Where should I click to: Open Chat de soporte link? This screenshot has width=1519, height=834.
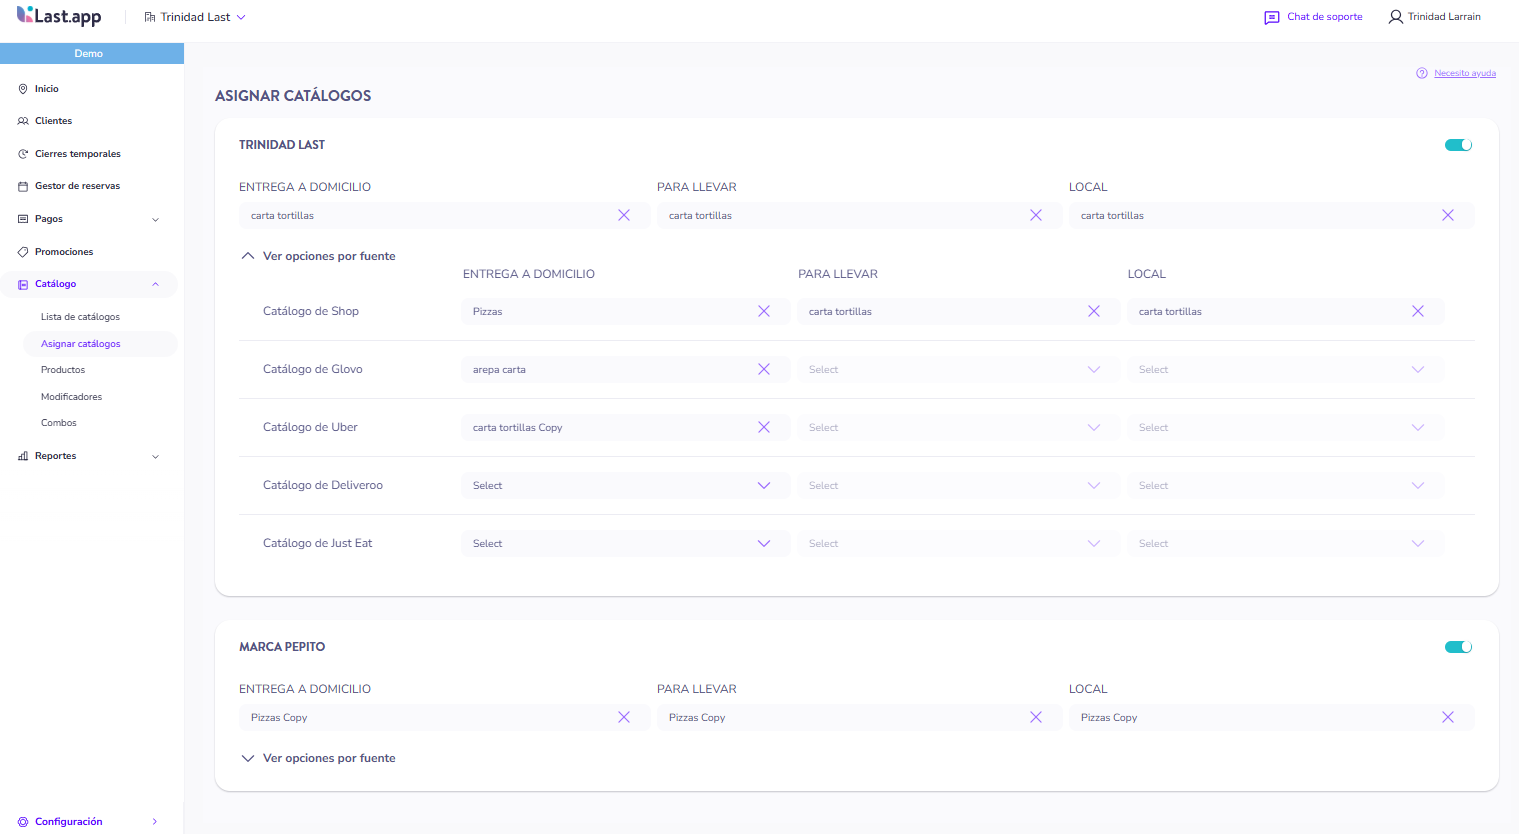[x=1325, y=17]
